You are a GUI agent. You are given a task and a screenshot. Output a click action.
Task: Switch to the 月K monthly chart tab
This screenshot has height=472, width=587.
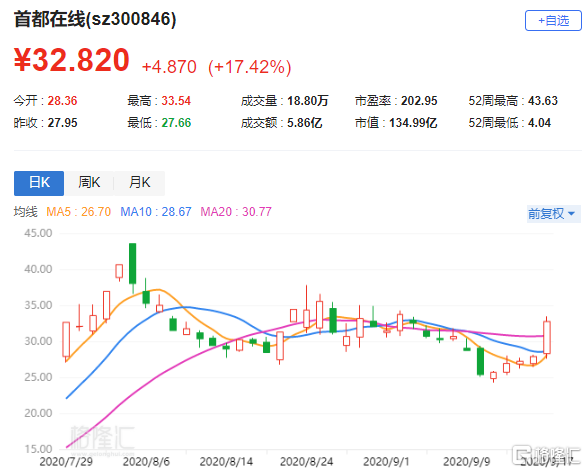click(139, 183)
